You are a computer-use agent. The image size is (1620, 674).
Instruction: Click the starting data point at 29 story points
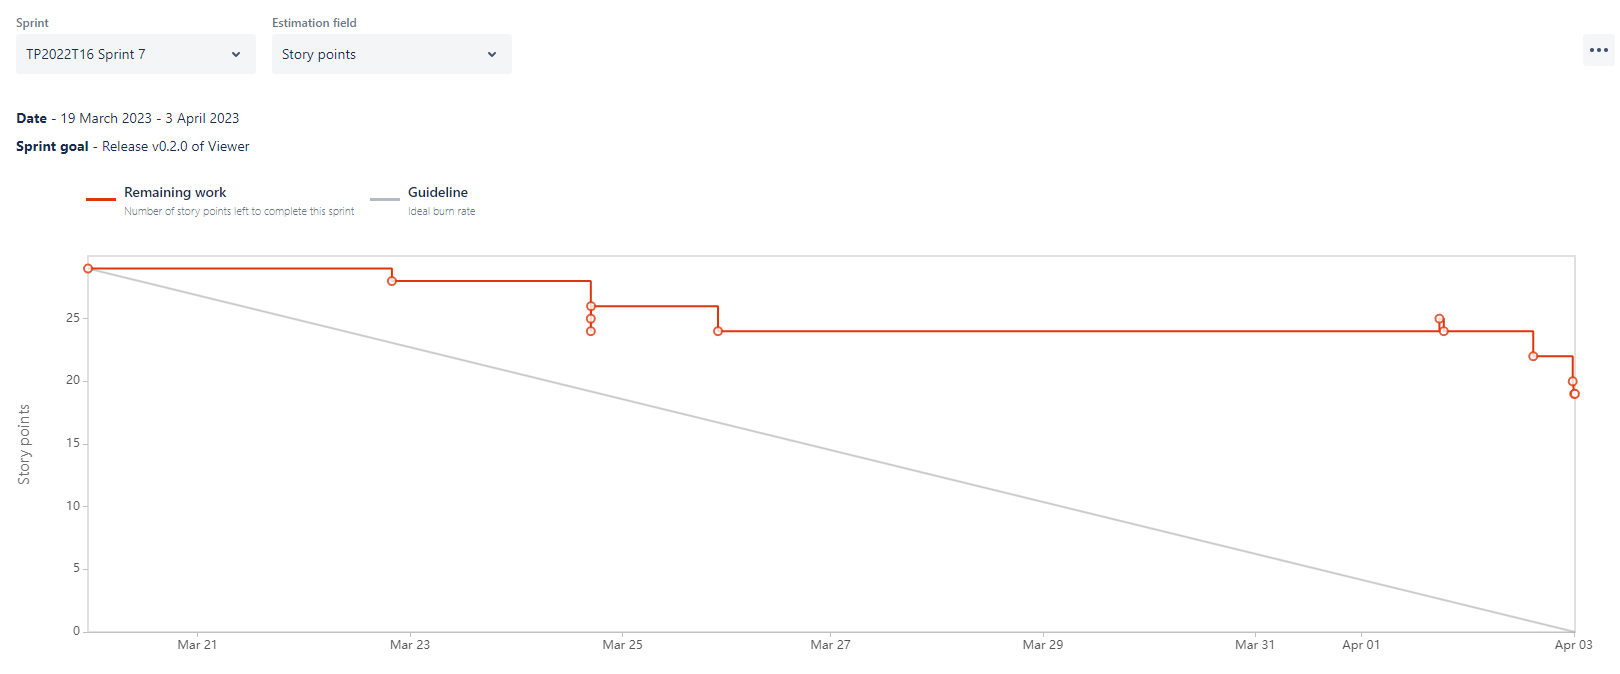point(88,269)
